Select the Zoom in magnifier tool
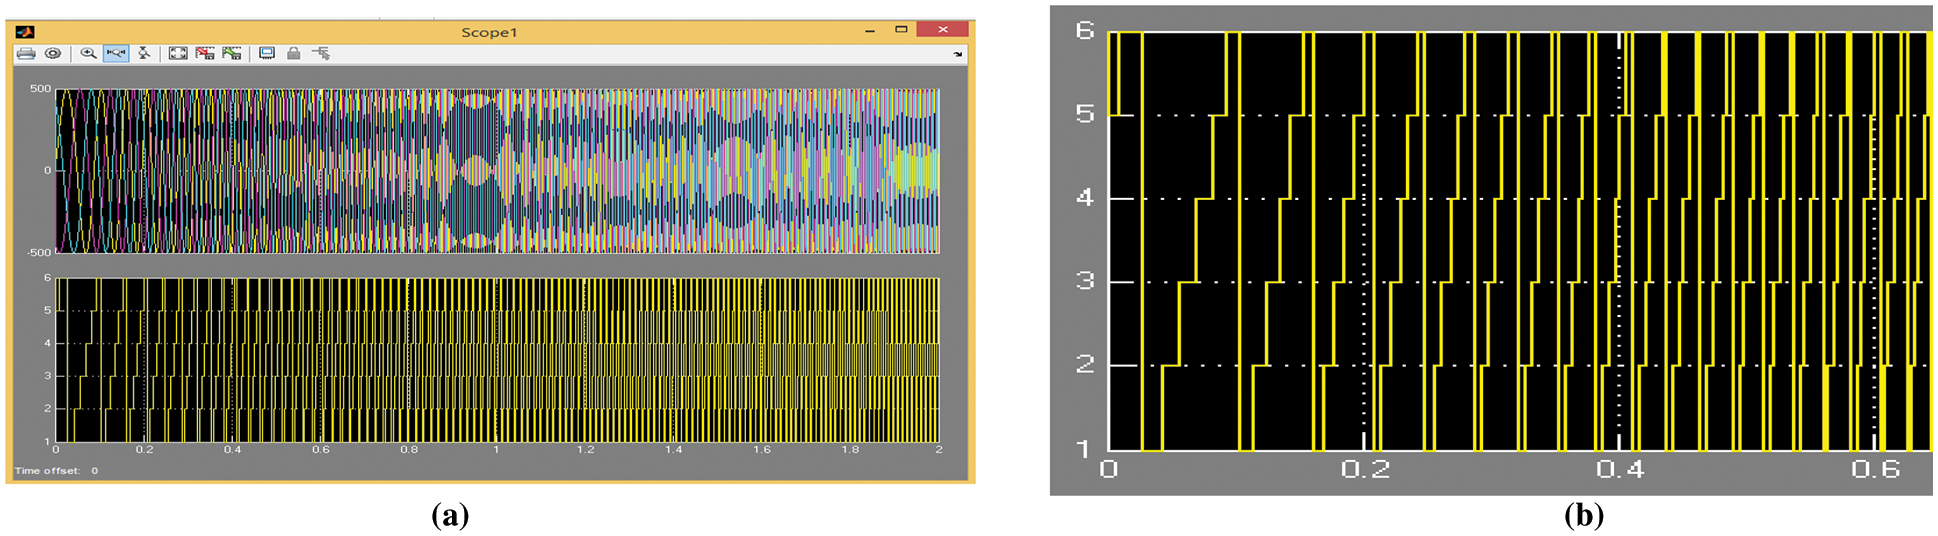The image size is (1938, 536). click(89, 54)
